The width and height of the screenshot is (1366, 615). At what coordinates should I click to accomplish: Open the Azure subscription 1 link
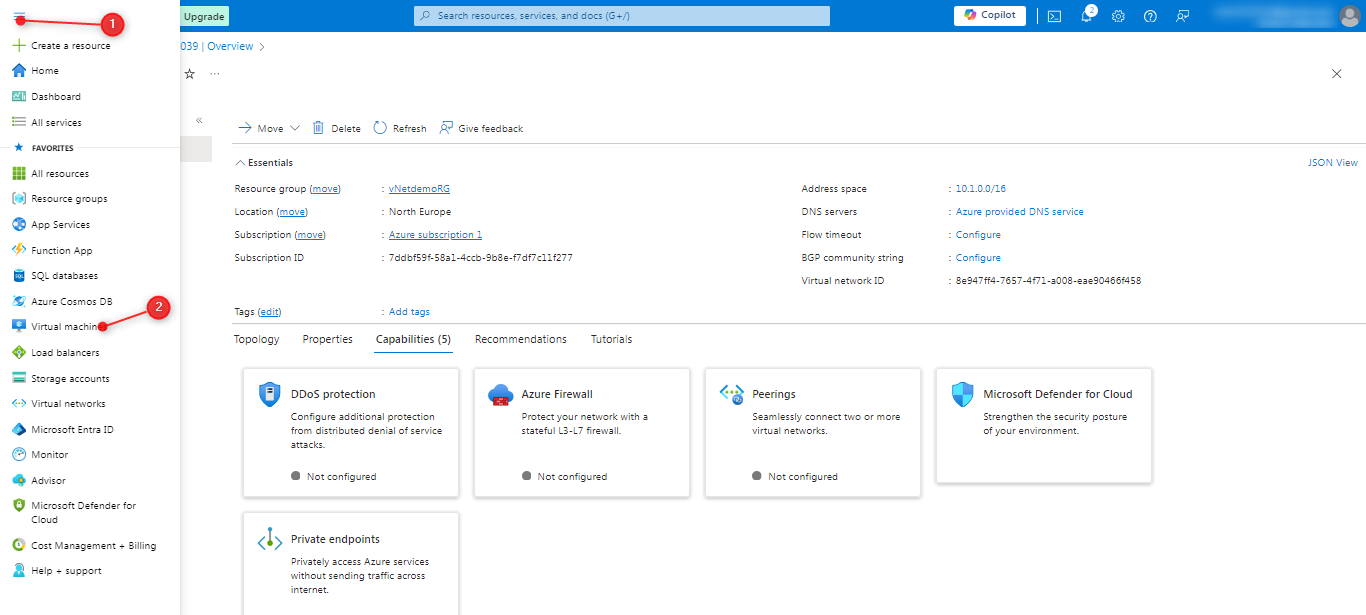(x=435, y=235)
